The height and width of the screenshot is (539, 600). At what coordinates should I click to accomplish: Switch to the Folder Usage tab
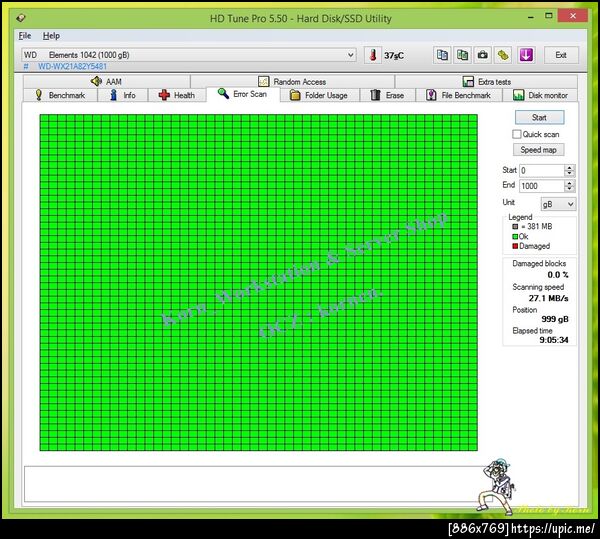(320, 95)
